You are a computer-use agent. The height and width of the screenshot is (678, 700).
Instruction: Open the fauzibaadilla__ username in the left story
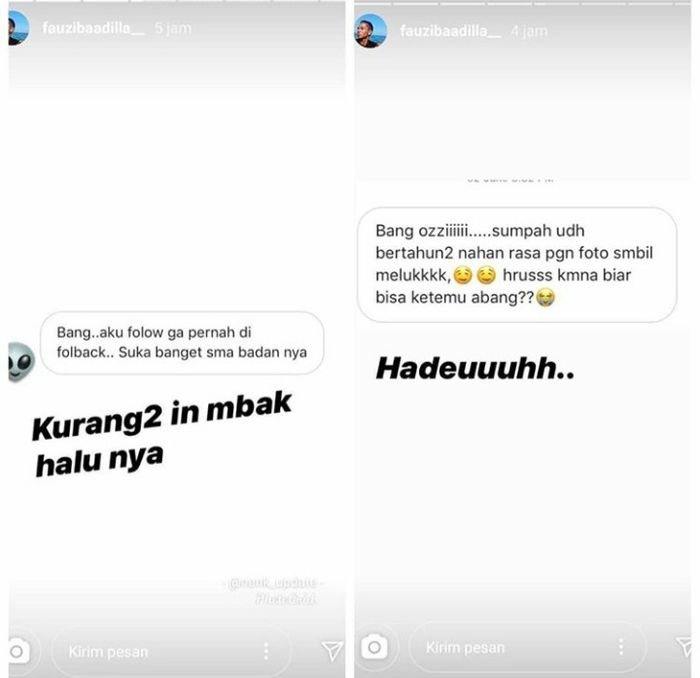tap(93, 28)
